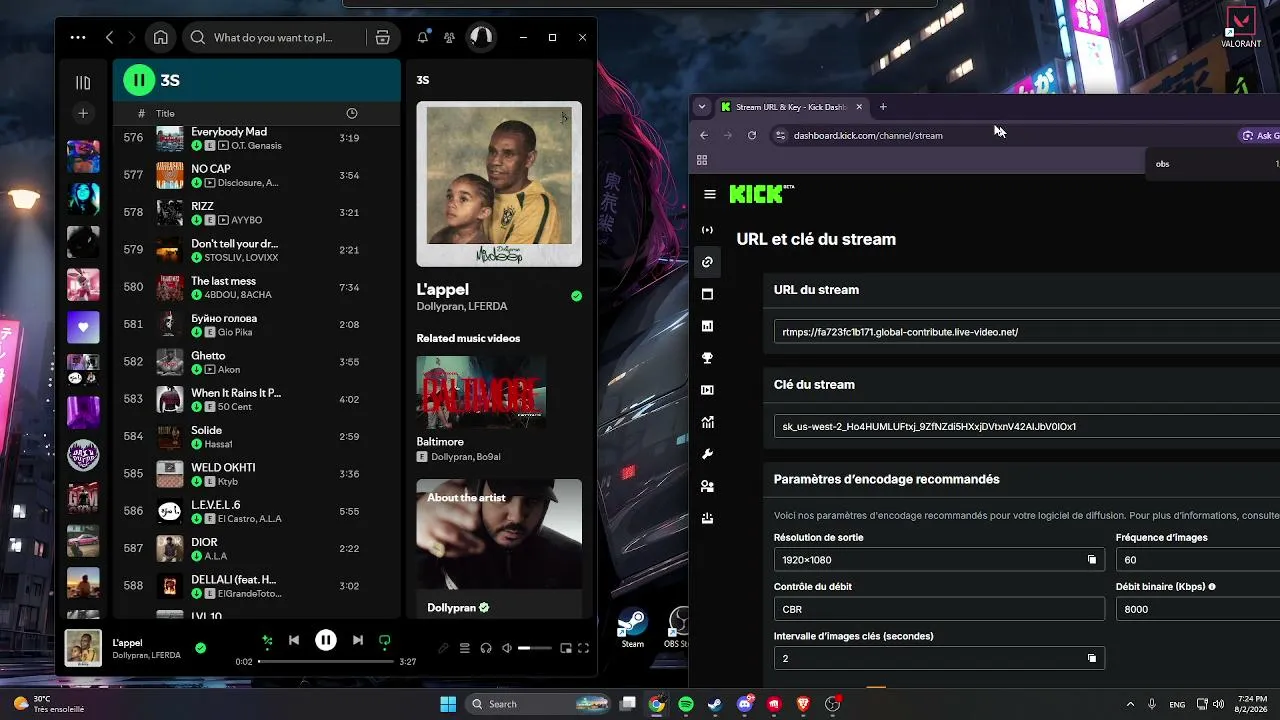
Task: Open Kick sidebar wrench settings icon
Action: tap(707, 454)
